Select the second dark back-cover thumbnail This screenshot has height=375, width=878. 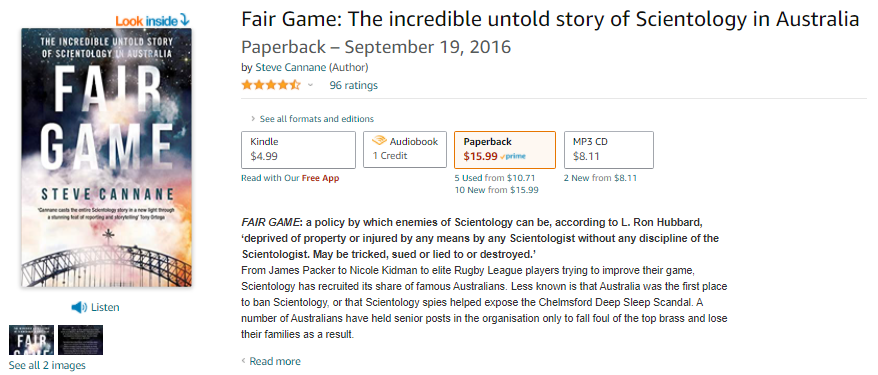[x=81, y=339]
